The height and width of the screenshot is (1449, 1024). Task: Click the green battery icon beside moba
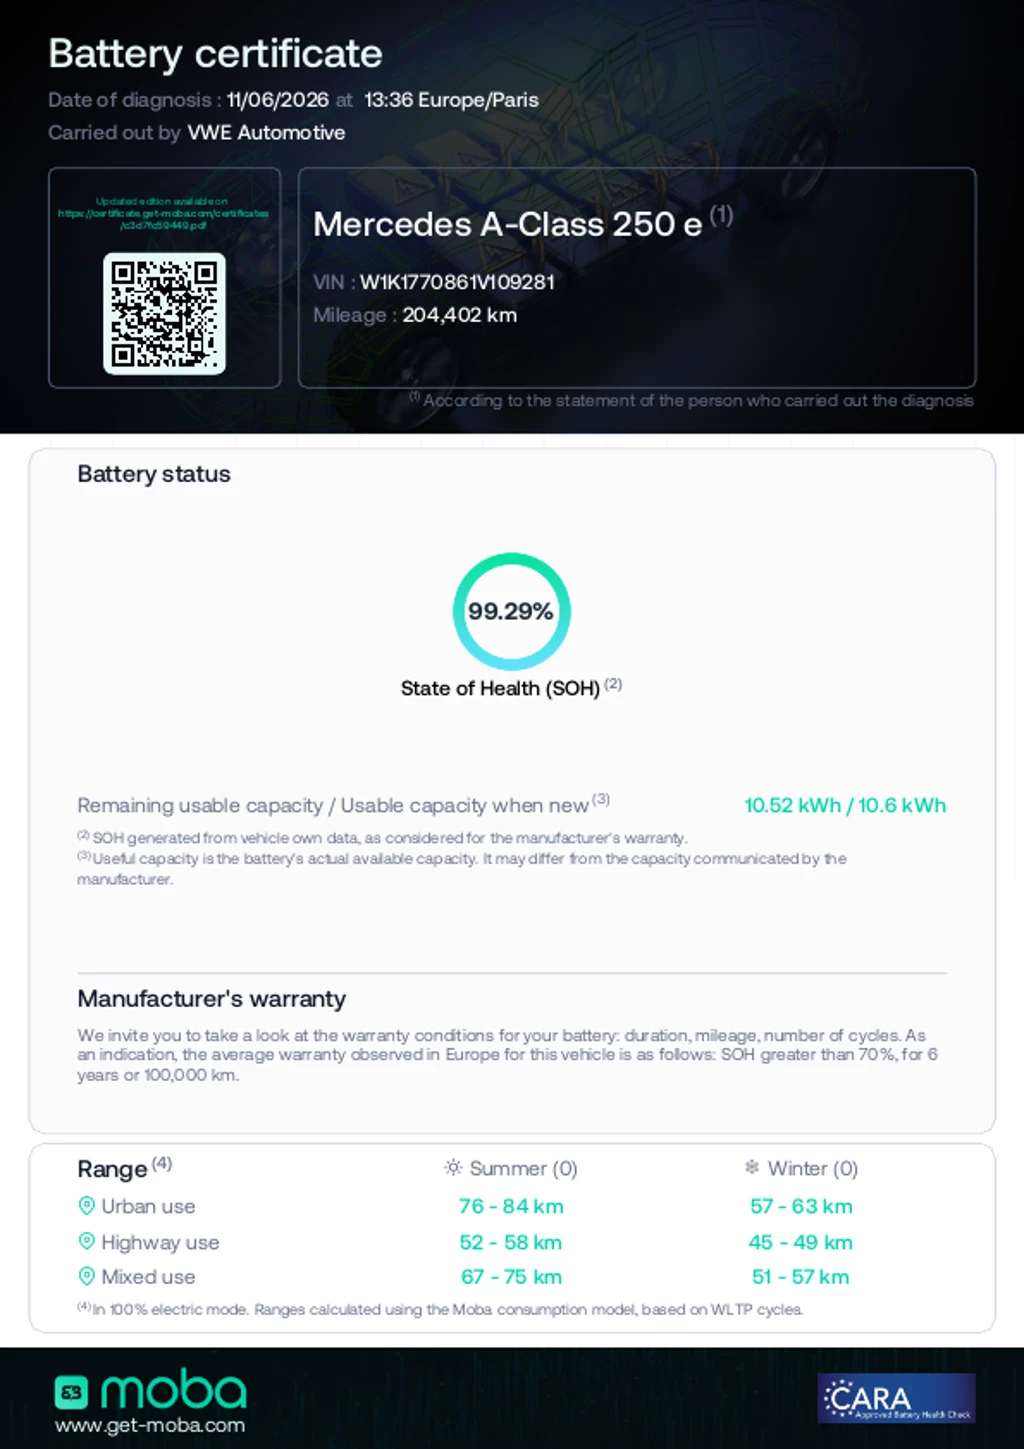coord(71,1392)
